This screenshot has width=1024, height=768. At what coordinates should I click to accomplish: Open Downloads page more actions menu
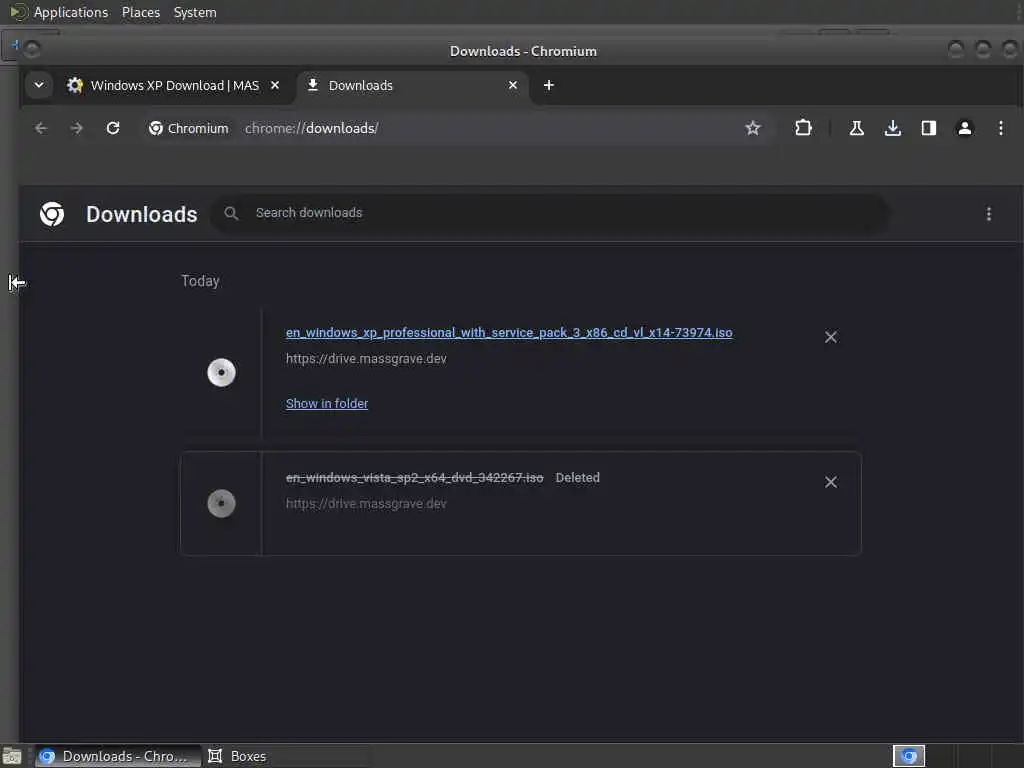coord(989,214)
